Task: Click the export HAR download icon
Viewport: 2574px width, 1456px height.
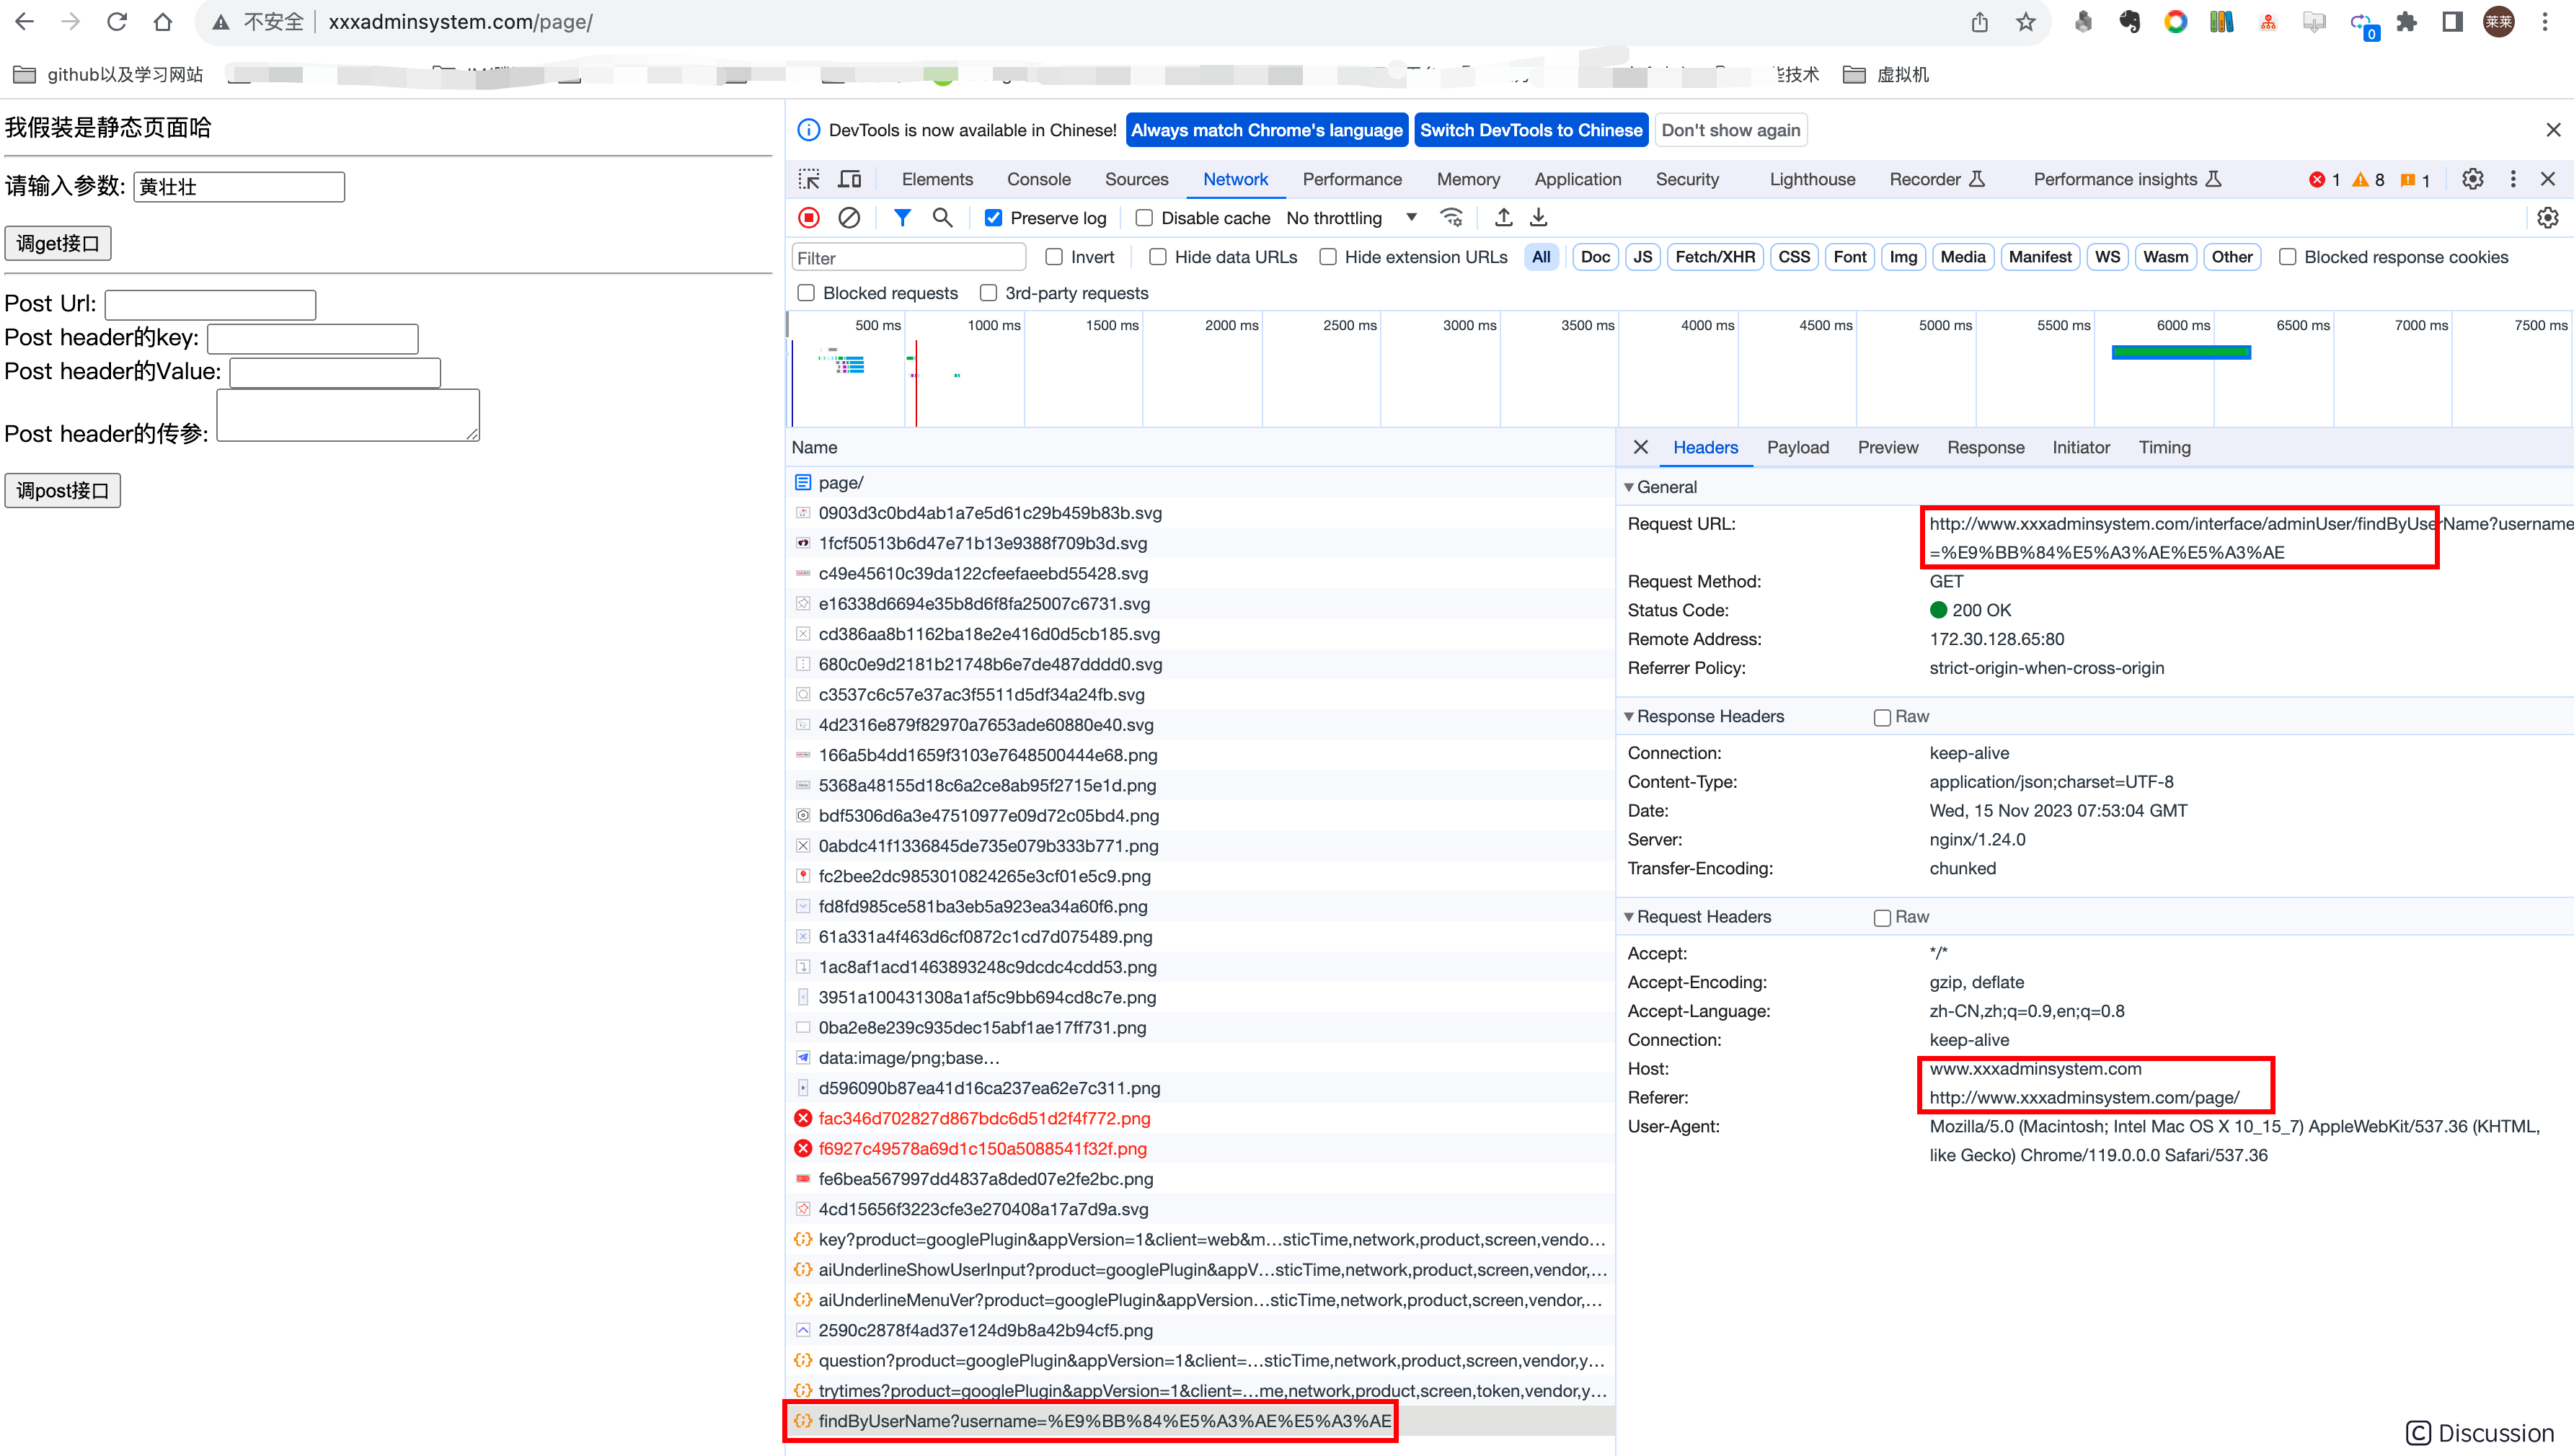Action: [x=1539, y=218]
